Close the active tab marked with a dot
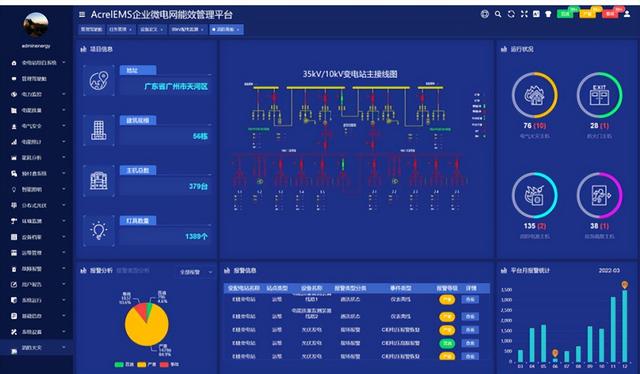 [238, 30]
